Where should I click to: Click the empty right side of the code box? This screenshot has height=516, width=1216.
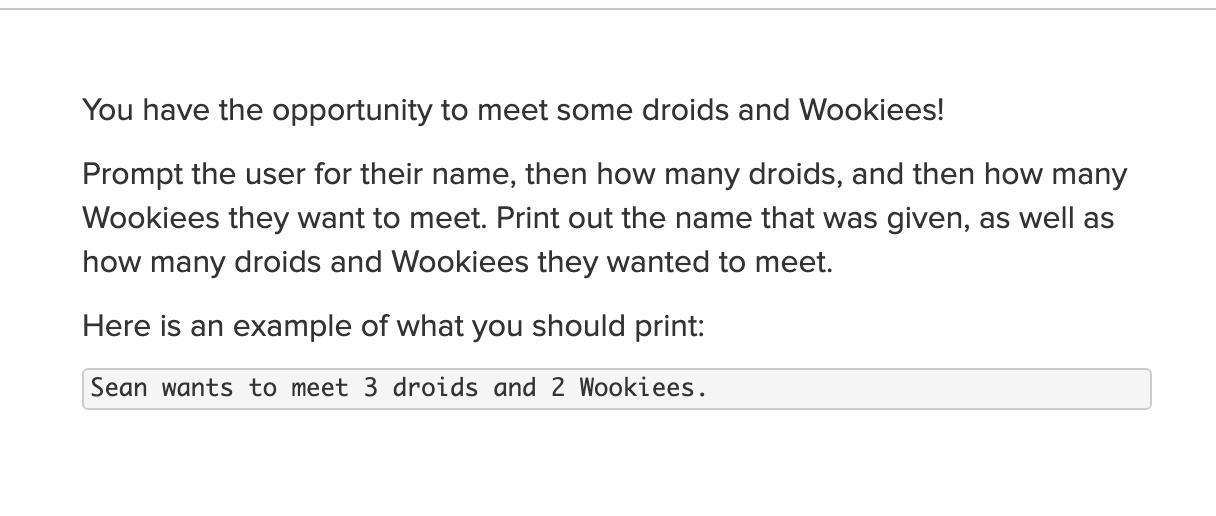click(930, 389)
